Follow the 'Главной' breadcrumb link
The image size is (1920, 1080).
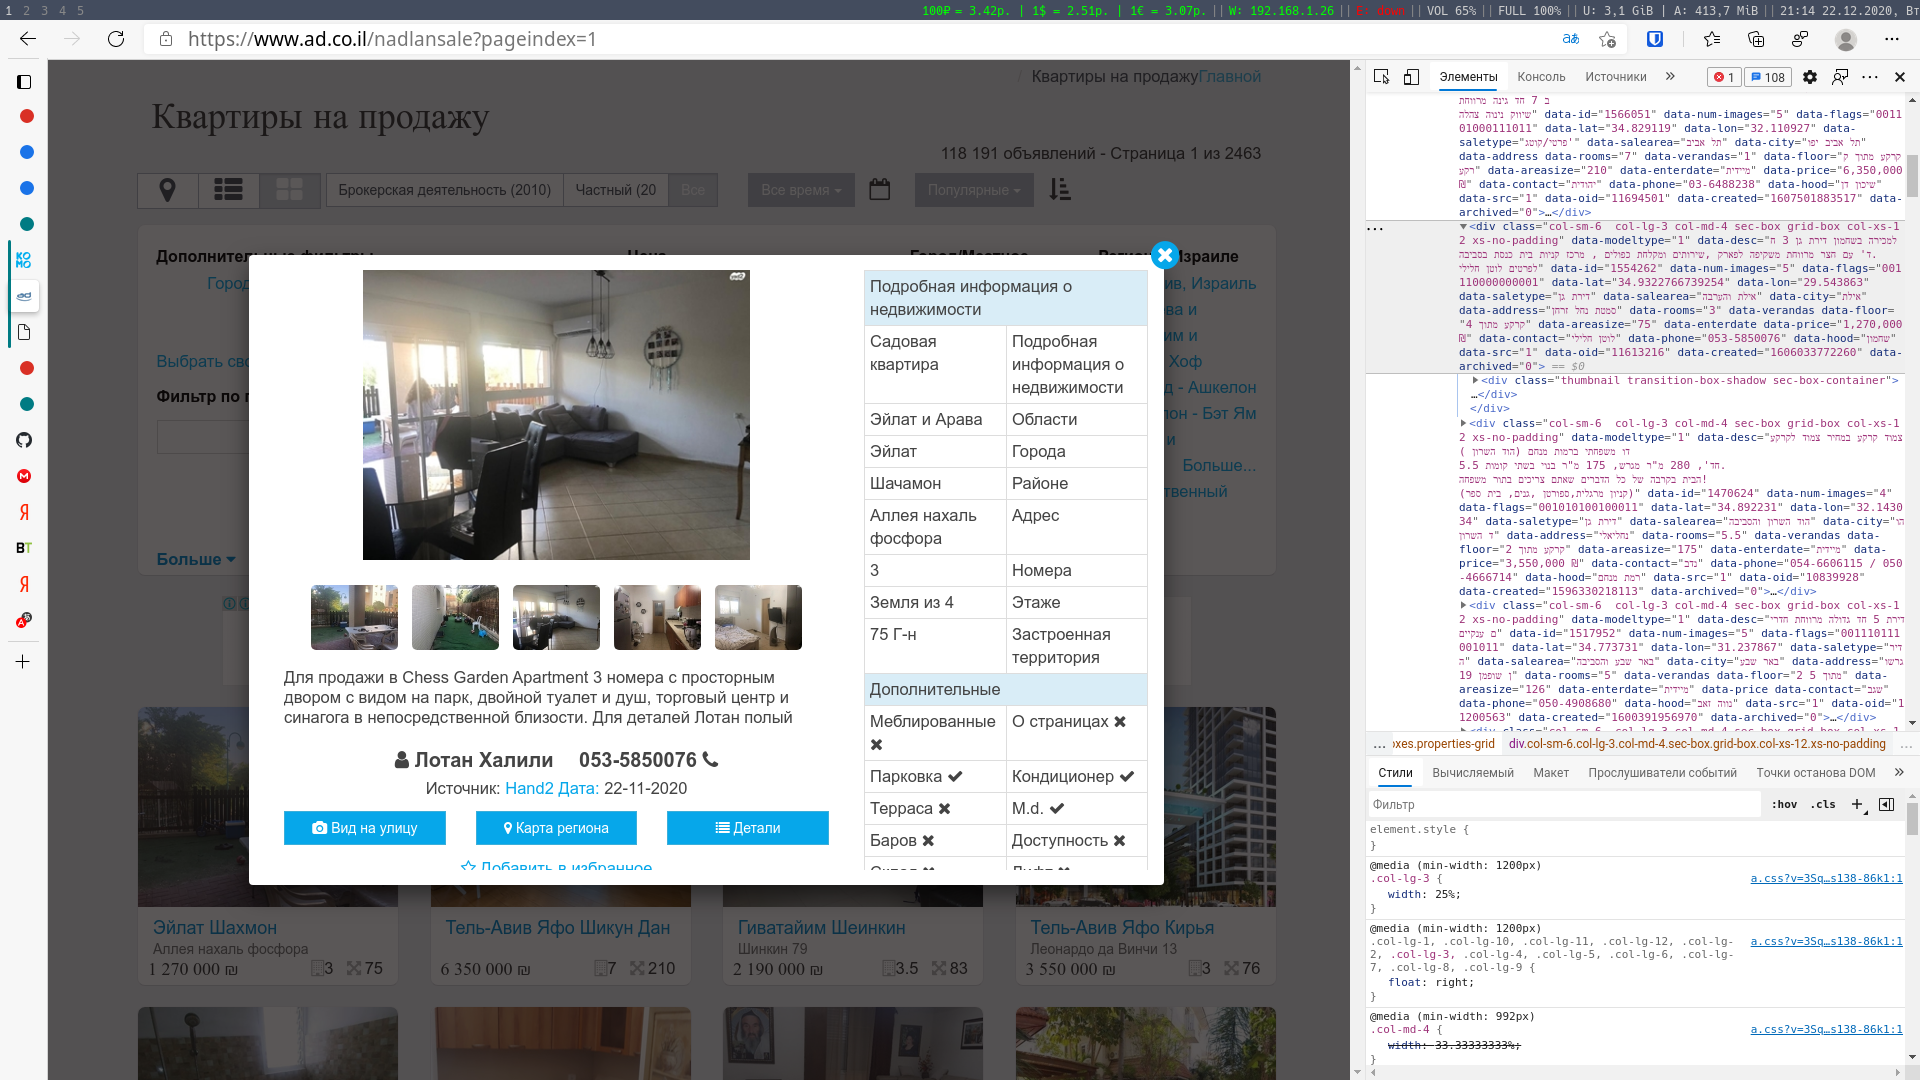[1229, 76]
